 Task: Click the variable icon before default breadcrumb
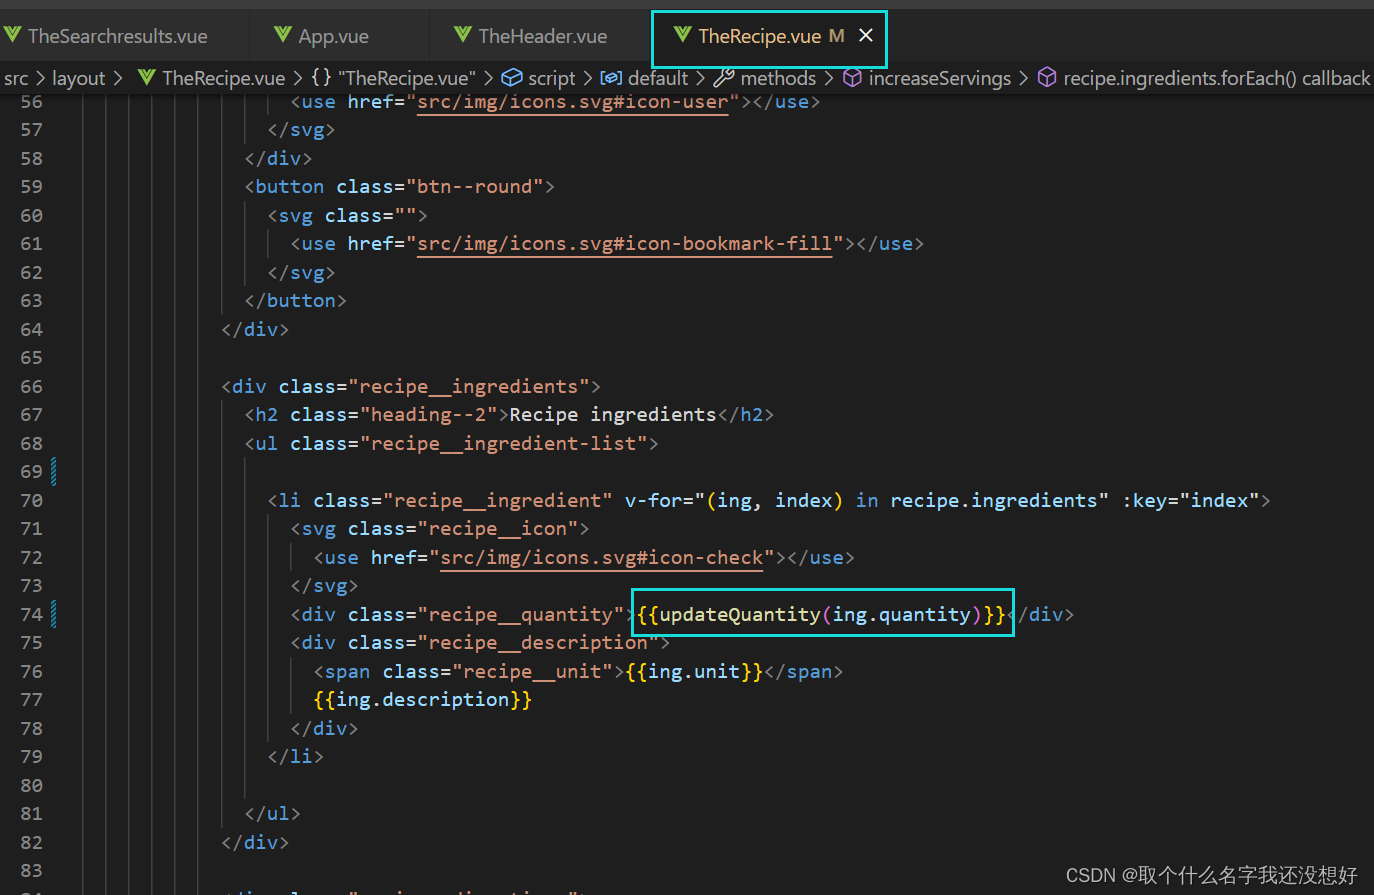tap(611, 77)
